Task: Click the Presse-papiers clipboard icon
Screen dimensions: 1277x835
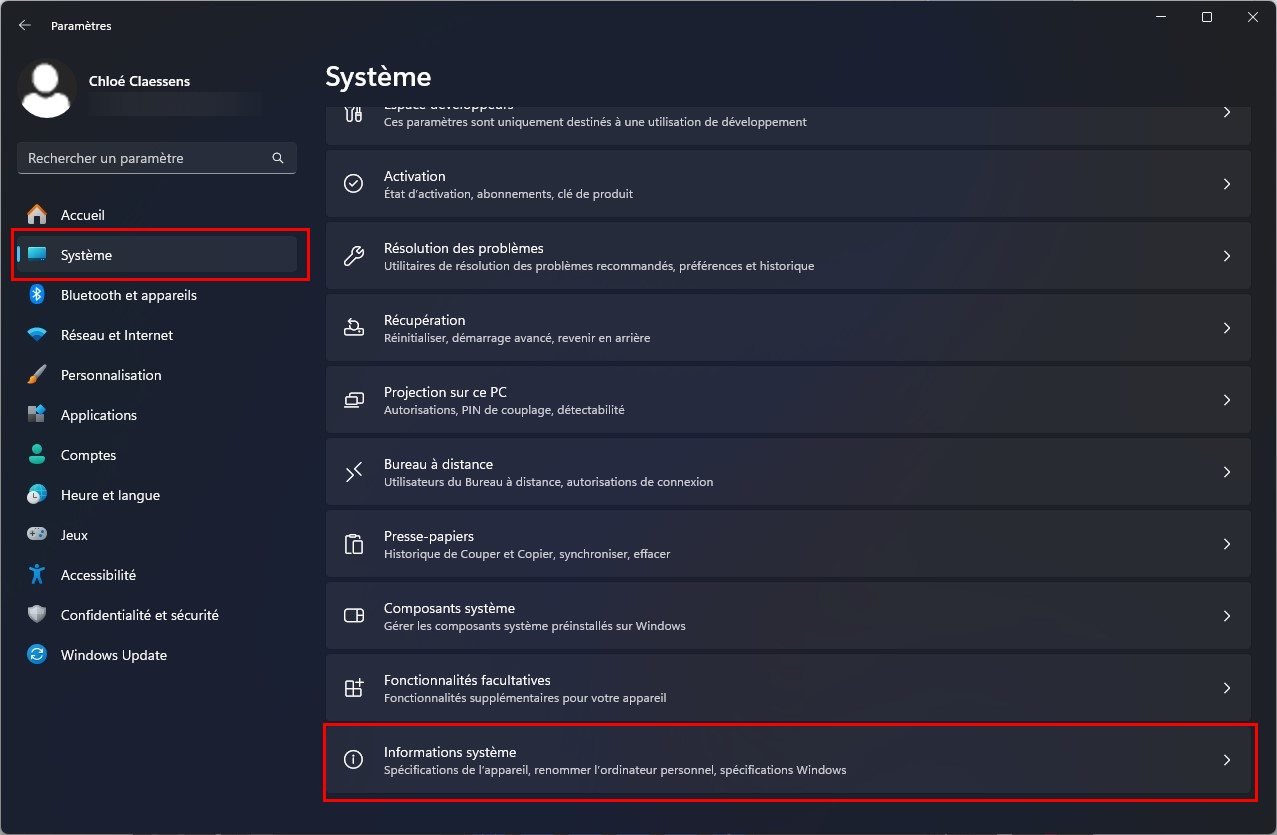Action: point(353,544)
